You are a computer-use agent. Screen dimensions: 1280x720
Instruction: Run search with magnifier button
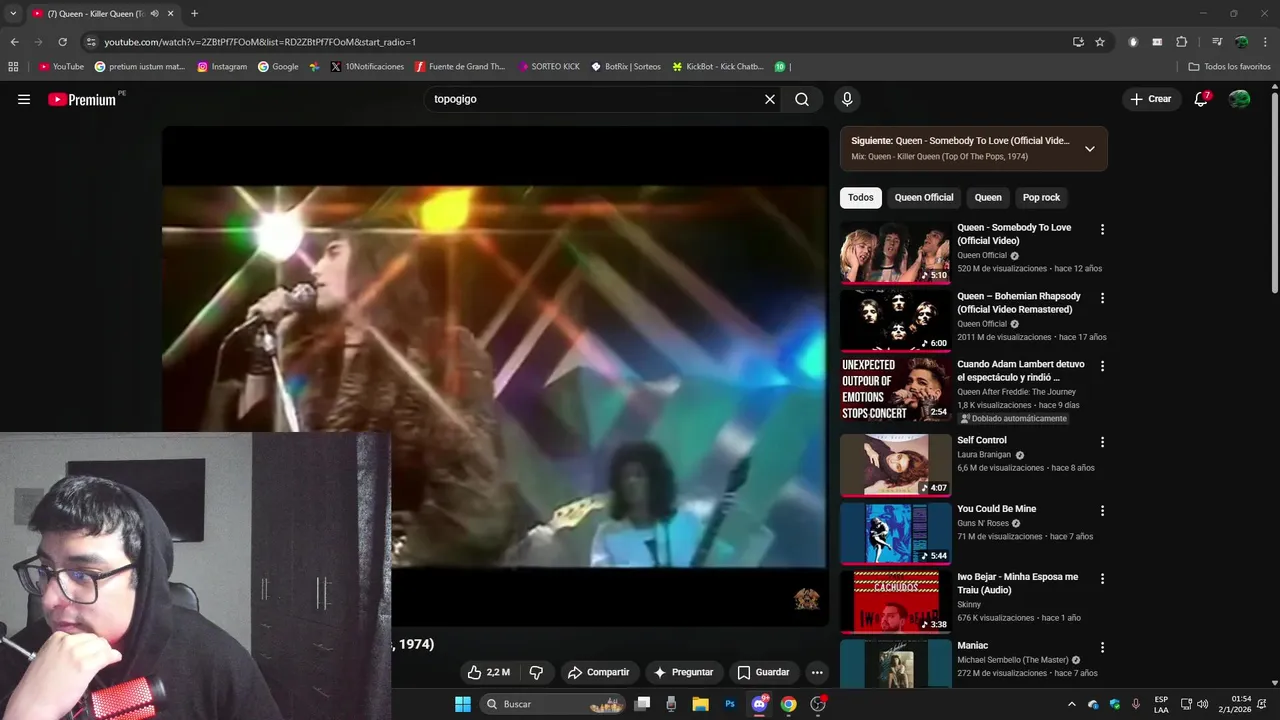(802, 99)
